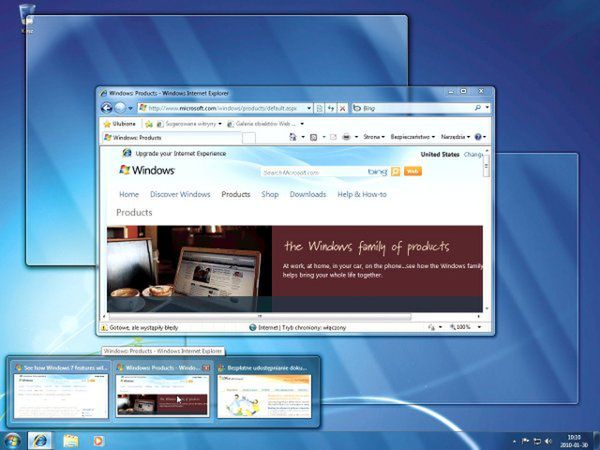Open Discover Windows navigation item
Image resolution: width=600 pixels, height=450 pixels.
click(180, 194)
